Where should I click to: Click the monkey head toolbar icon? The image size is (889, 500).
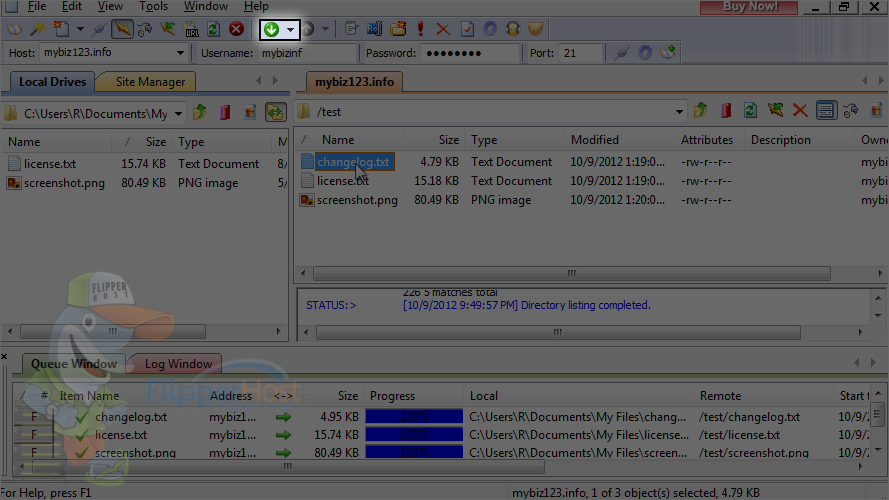pyautogui.click(x=513, y=29)
